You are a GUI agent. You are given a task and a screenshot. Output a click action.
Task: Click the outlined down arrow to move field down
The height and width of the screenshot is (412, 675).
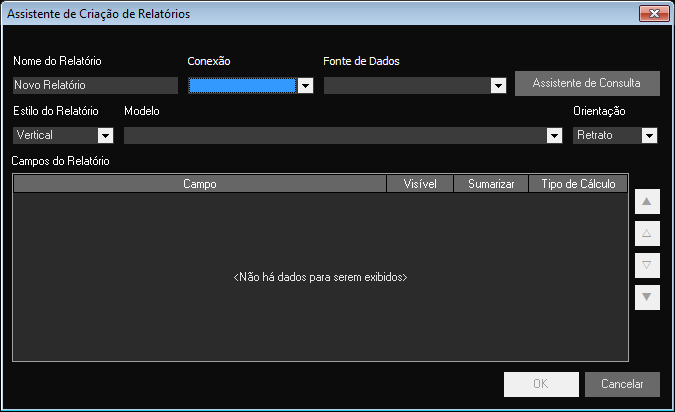tap(647, 265)
